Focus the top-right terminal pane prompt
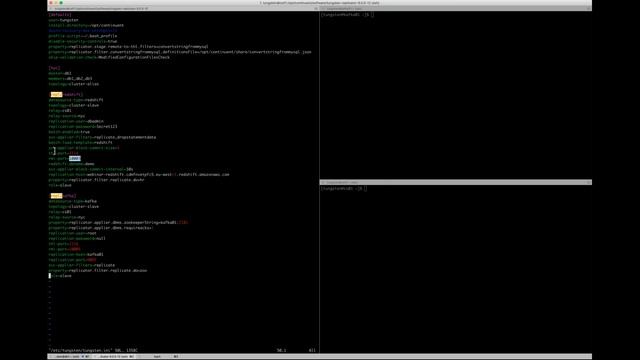640x360 pixels. [x=347, y=15]
